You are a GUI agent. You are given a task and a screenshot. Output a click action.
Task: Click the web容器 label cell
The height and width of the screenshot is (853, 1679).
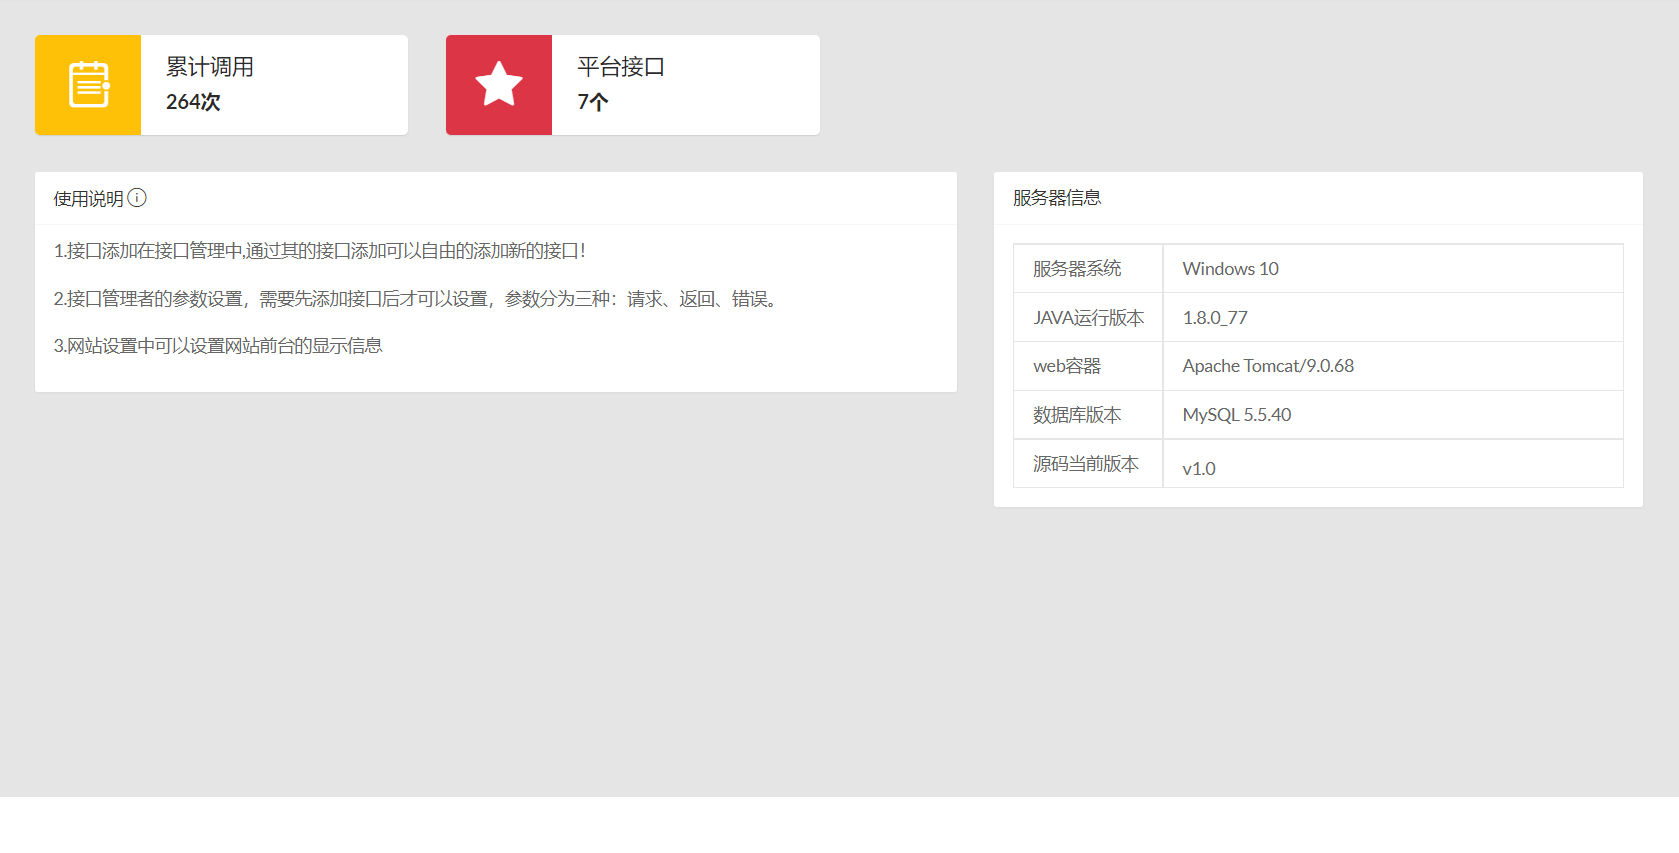point(1088,366)
